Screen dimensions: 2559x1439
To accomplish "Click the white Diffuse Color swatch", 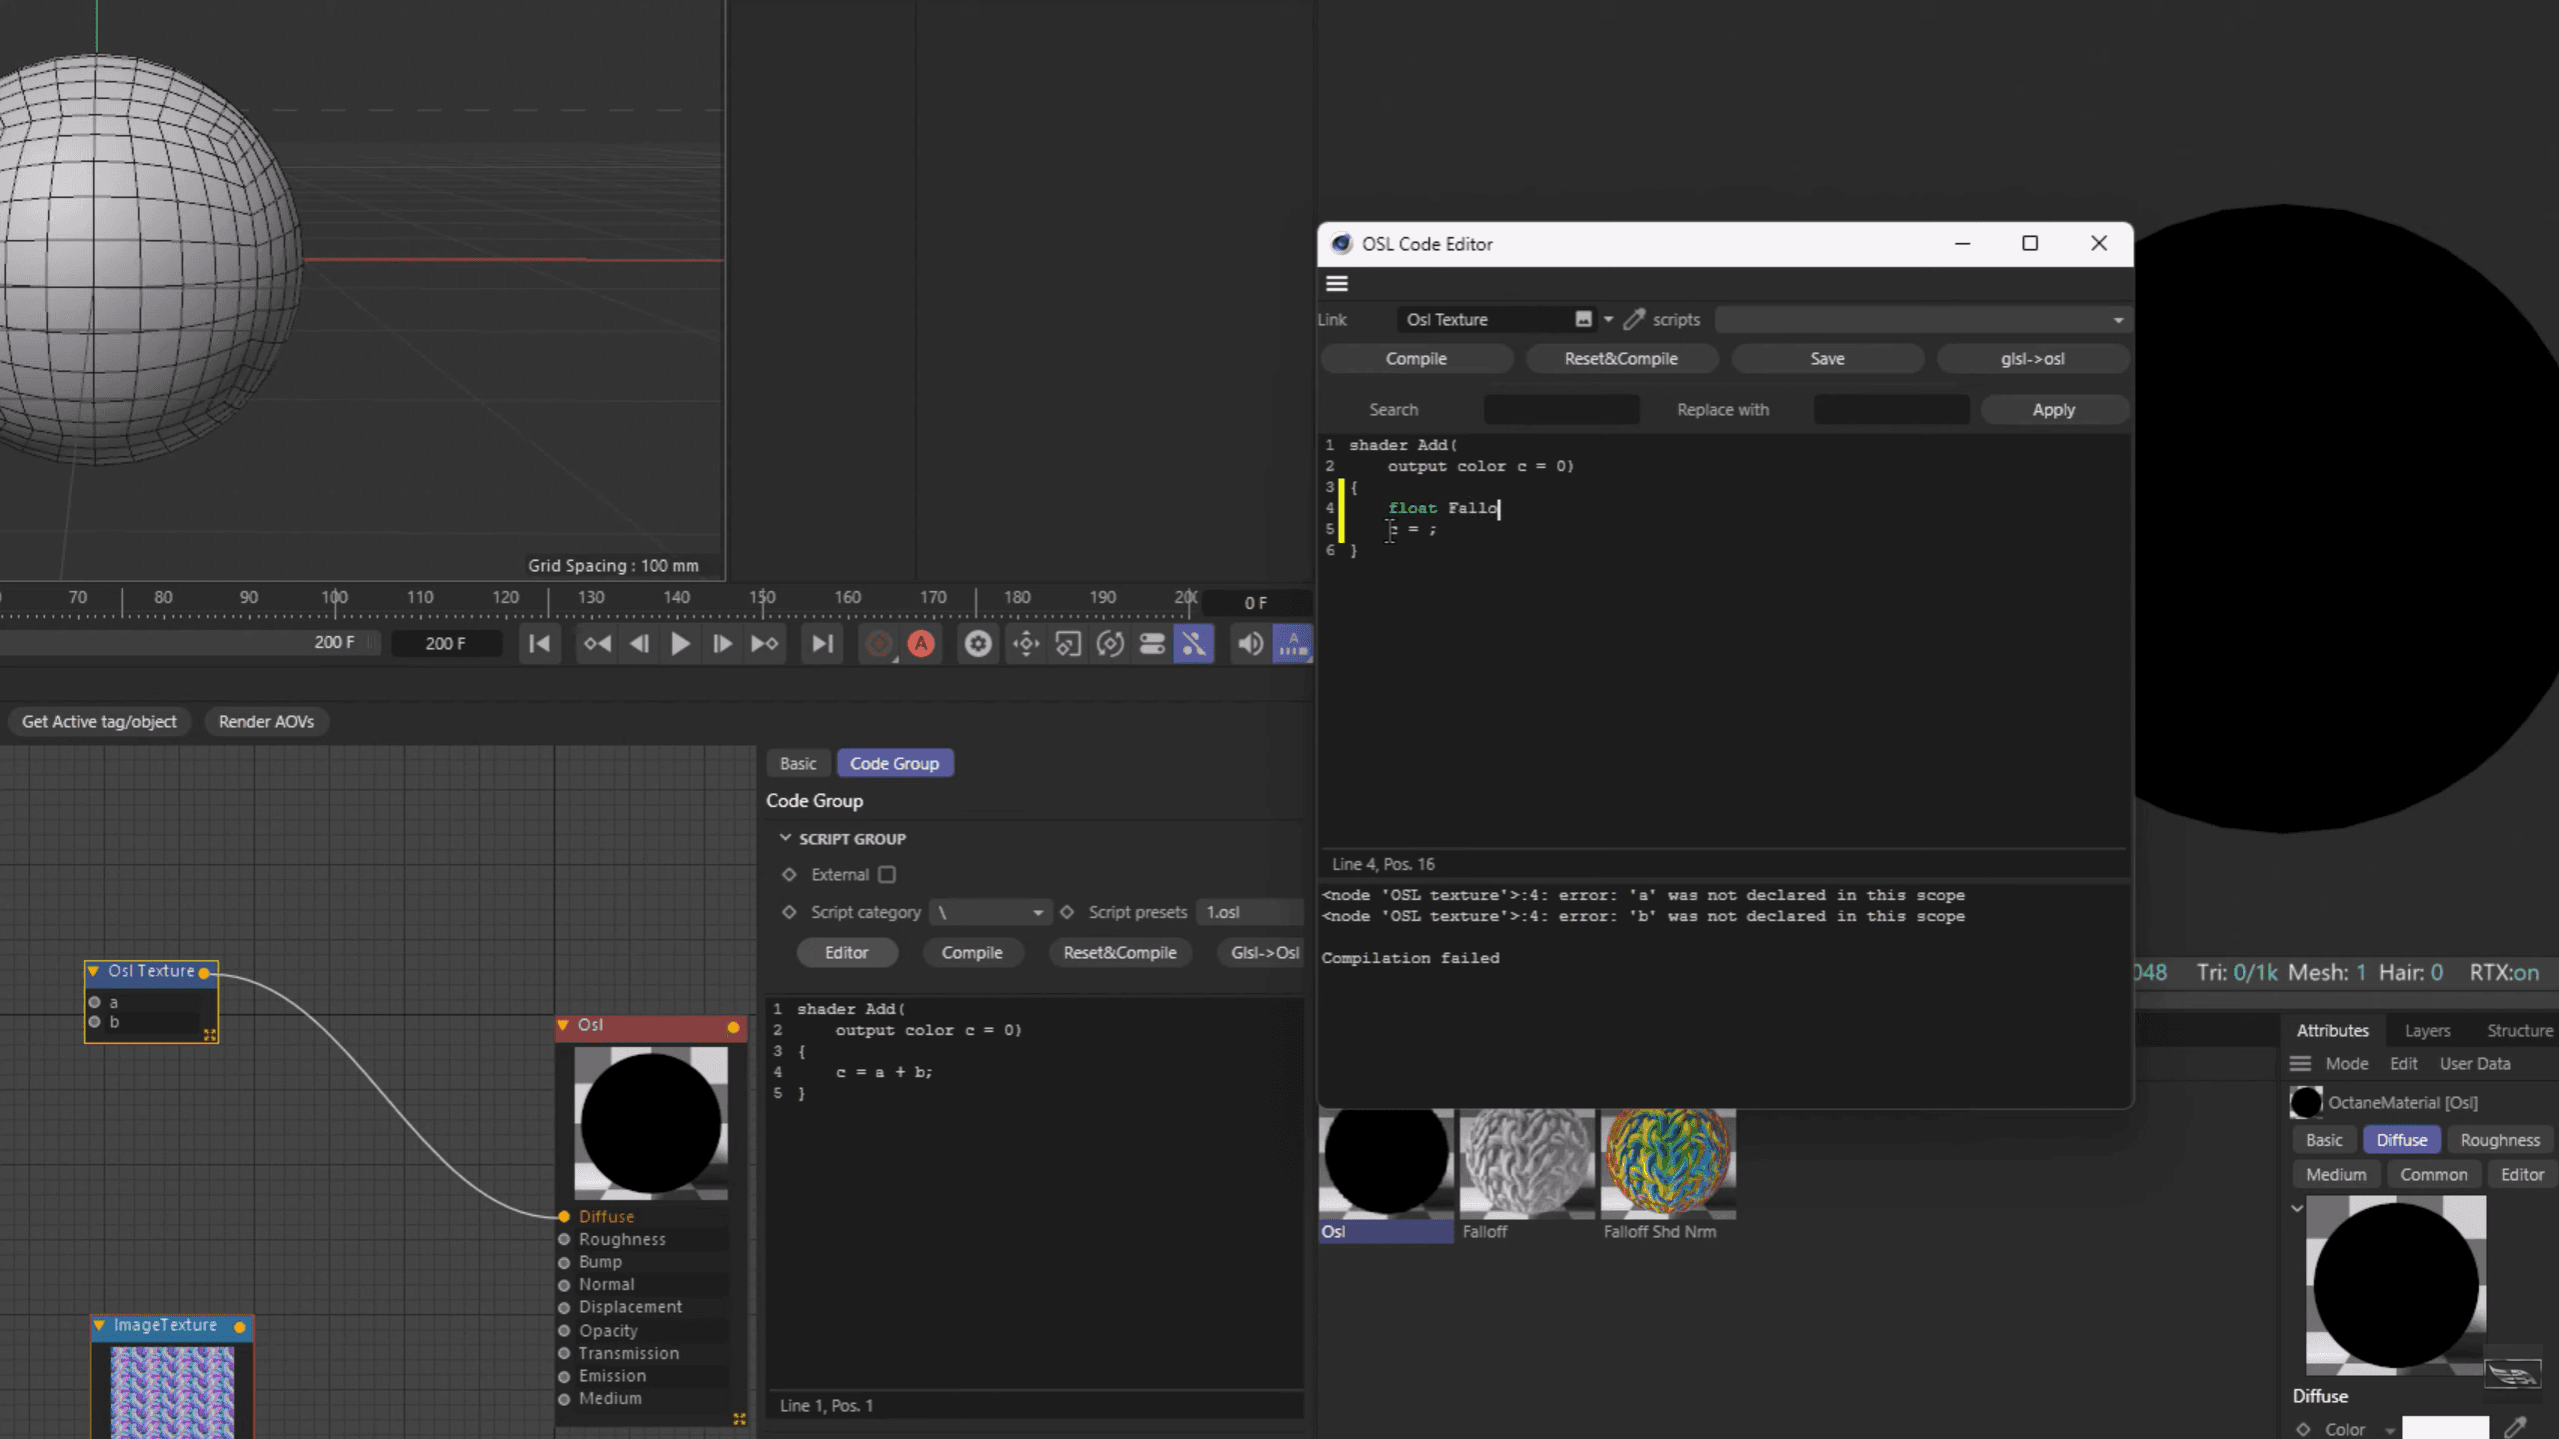I will pyautogui.click(x=2444, y=1428).
